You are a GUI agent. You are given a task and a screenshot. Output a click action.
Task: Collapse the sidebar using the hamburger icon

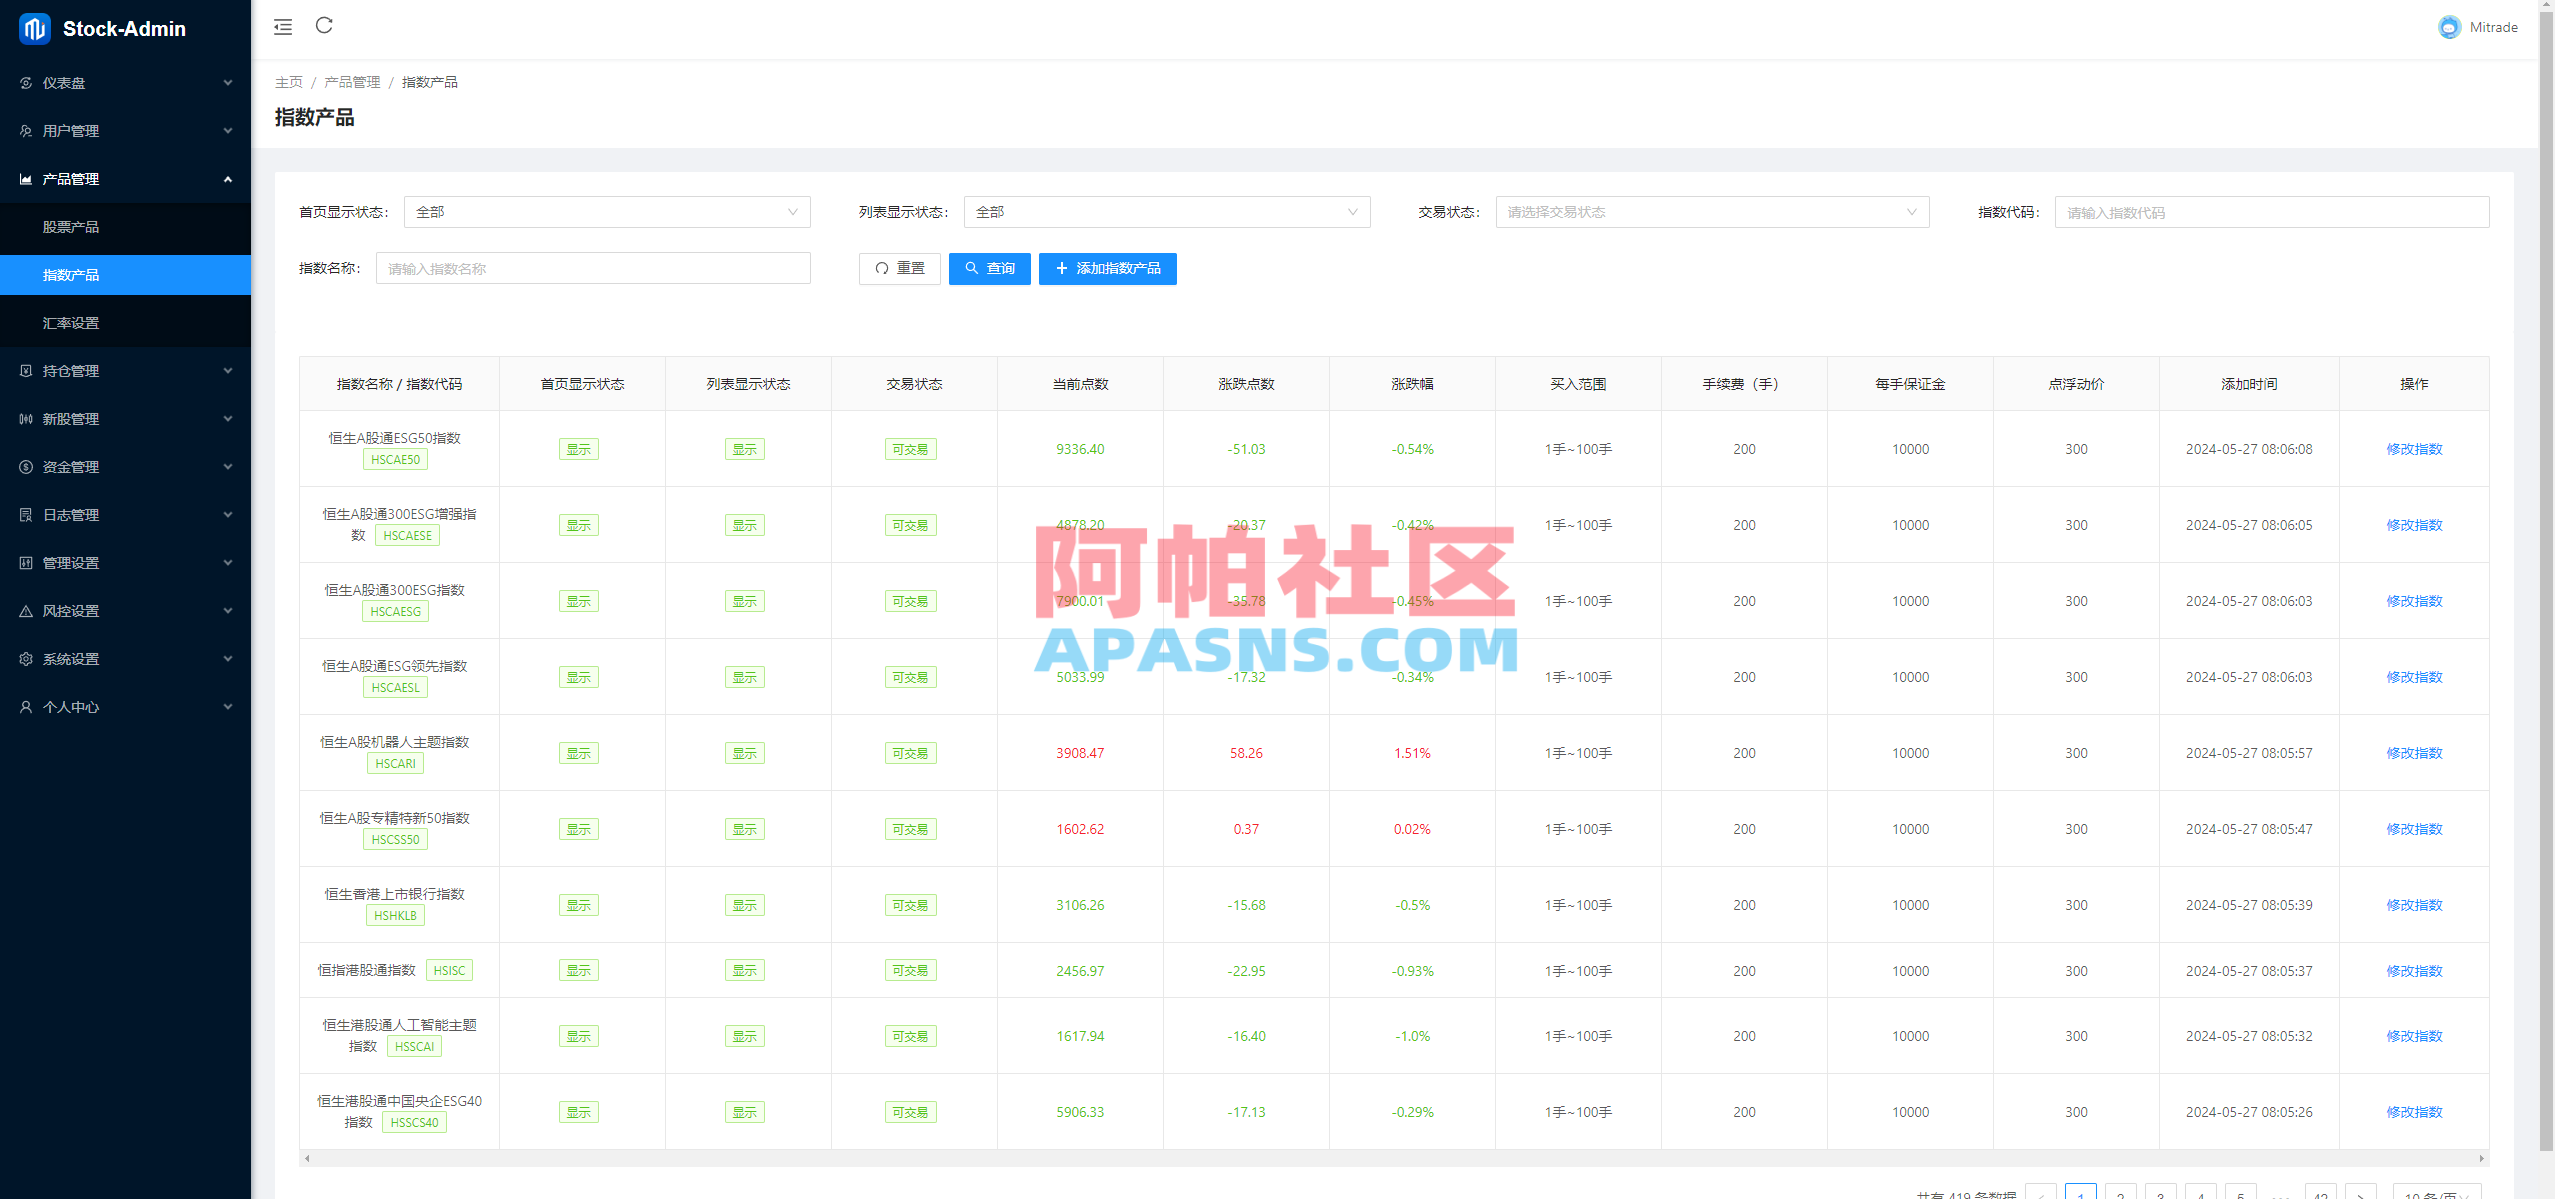[x=283, y=26]
